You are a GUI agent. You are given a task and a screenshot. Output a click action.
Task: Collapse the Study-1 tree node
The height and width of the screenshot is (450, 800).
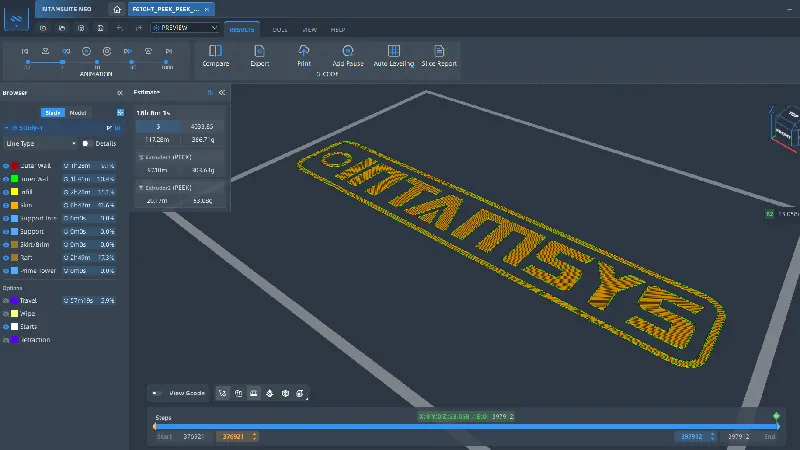pyautogui.click(x=6, y=128)
